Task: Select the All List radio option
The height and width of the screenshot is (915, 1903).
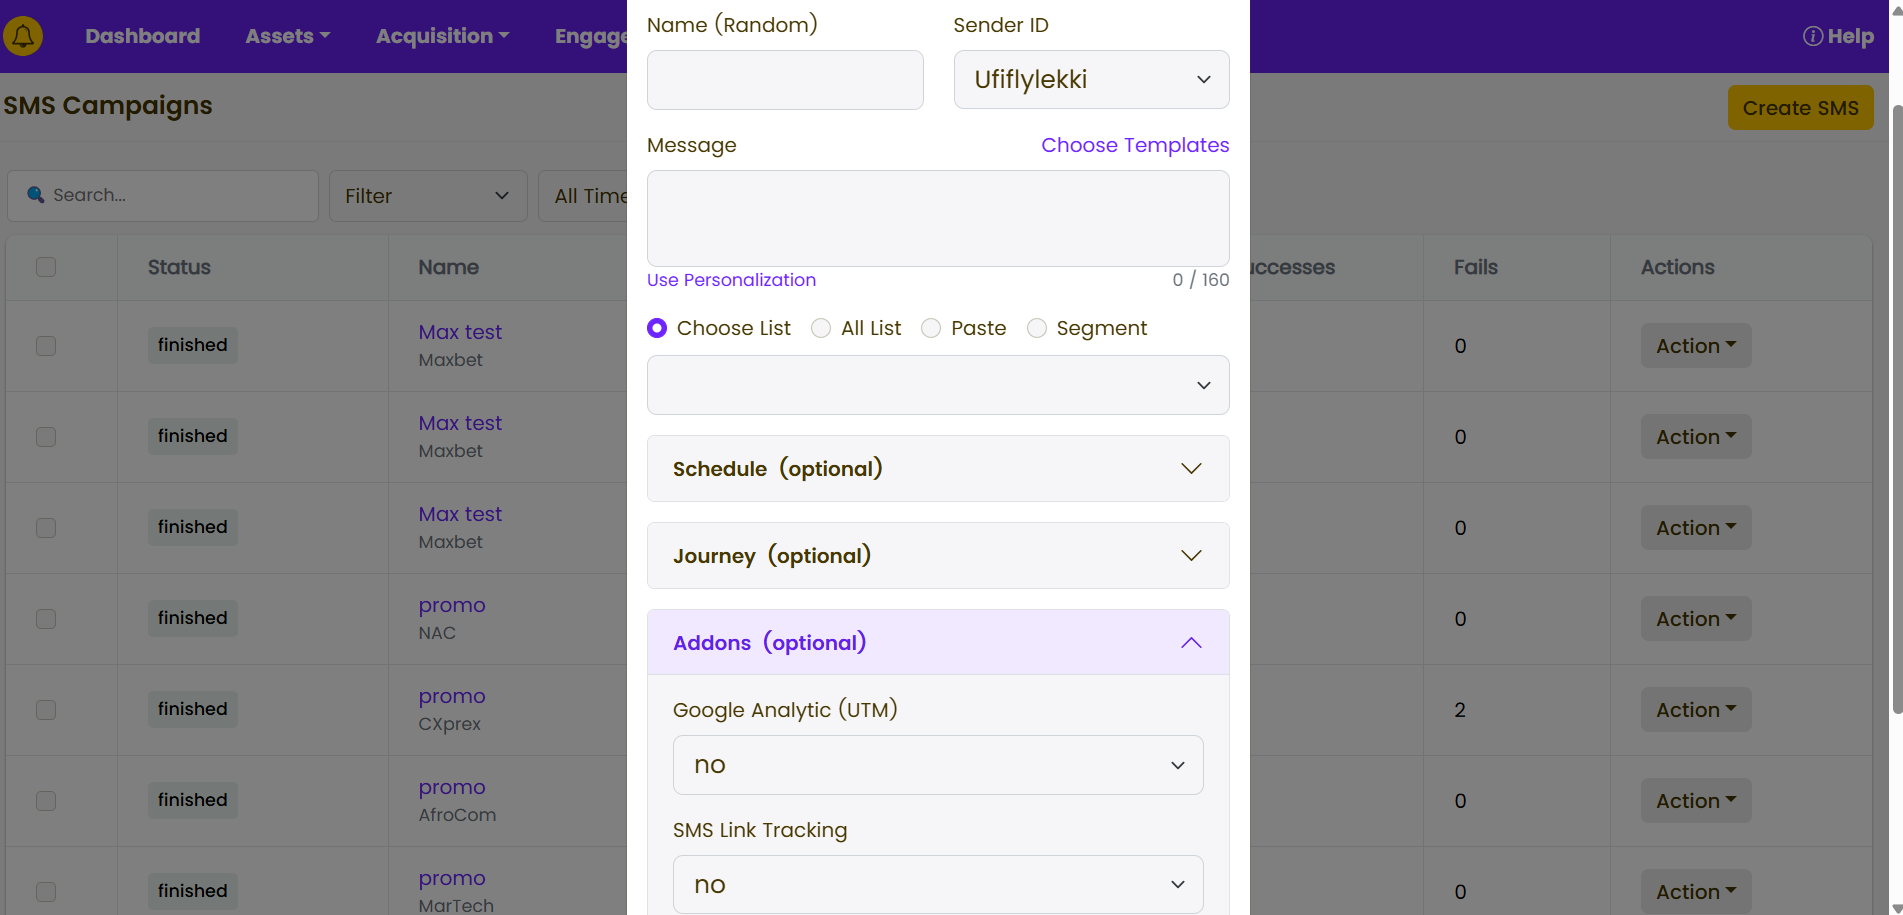Action: click(821, 328)
